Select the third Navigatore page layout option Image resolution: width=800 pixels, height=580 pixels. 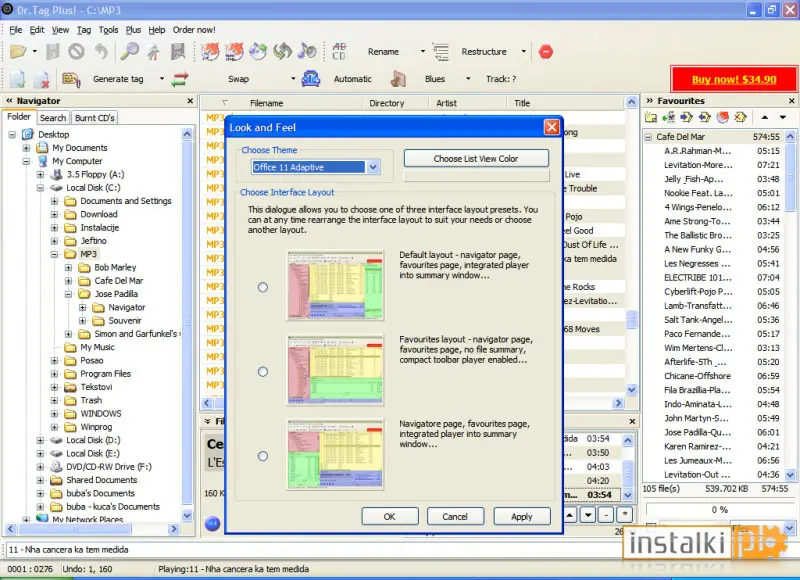pyautogui.click(x=263, y=456)
